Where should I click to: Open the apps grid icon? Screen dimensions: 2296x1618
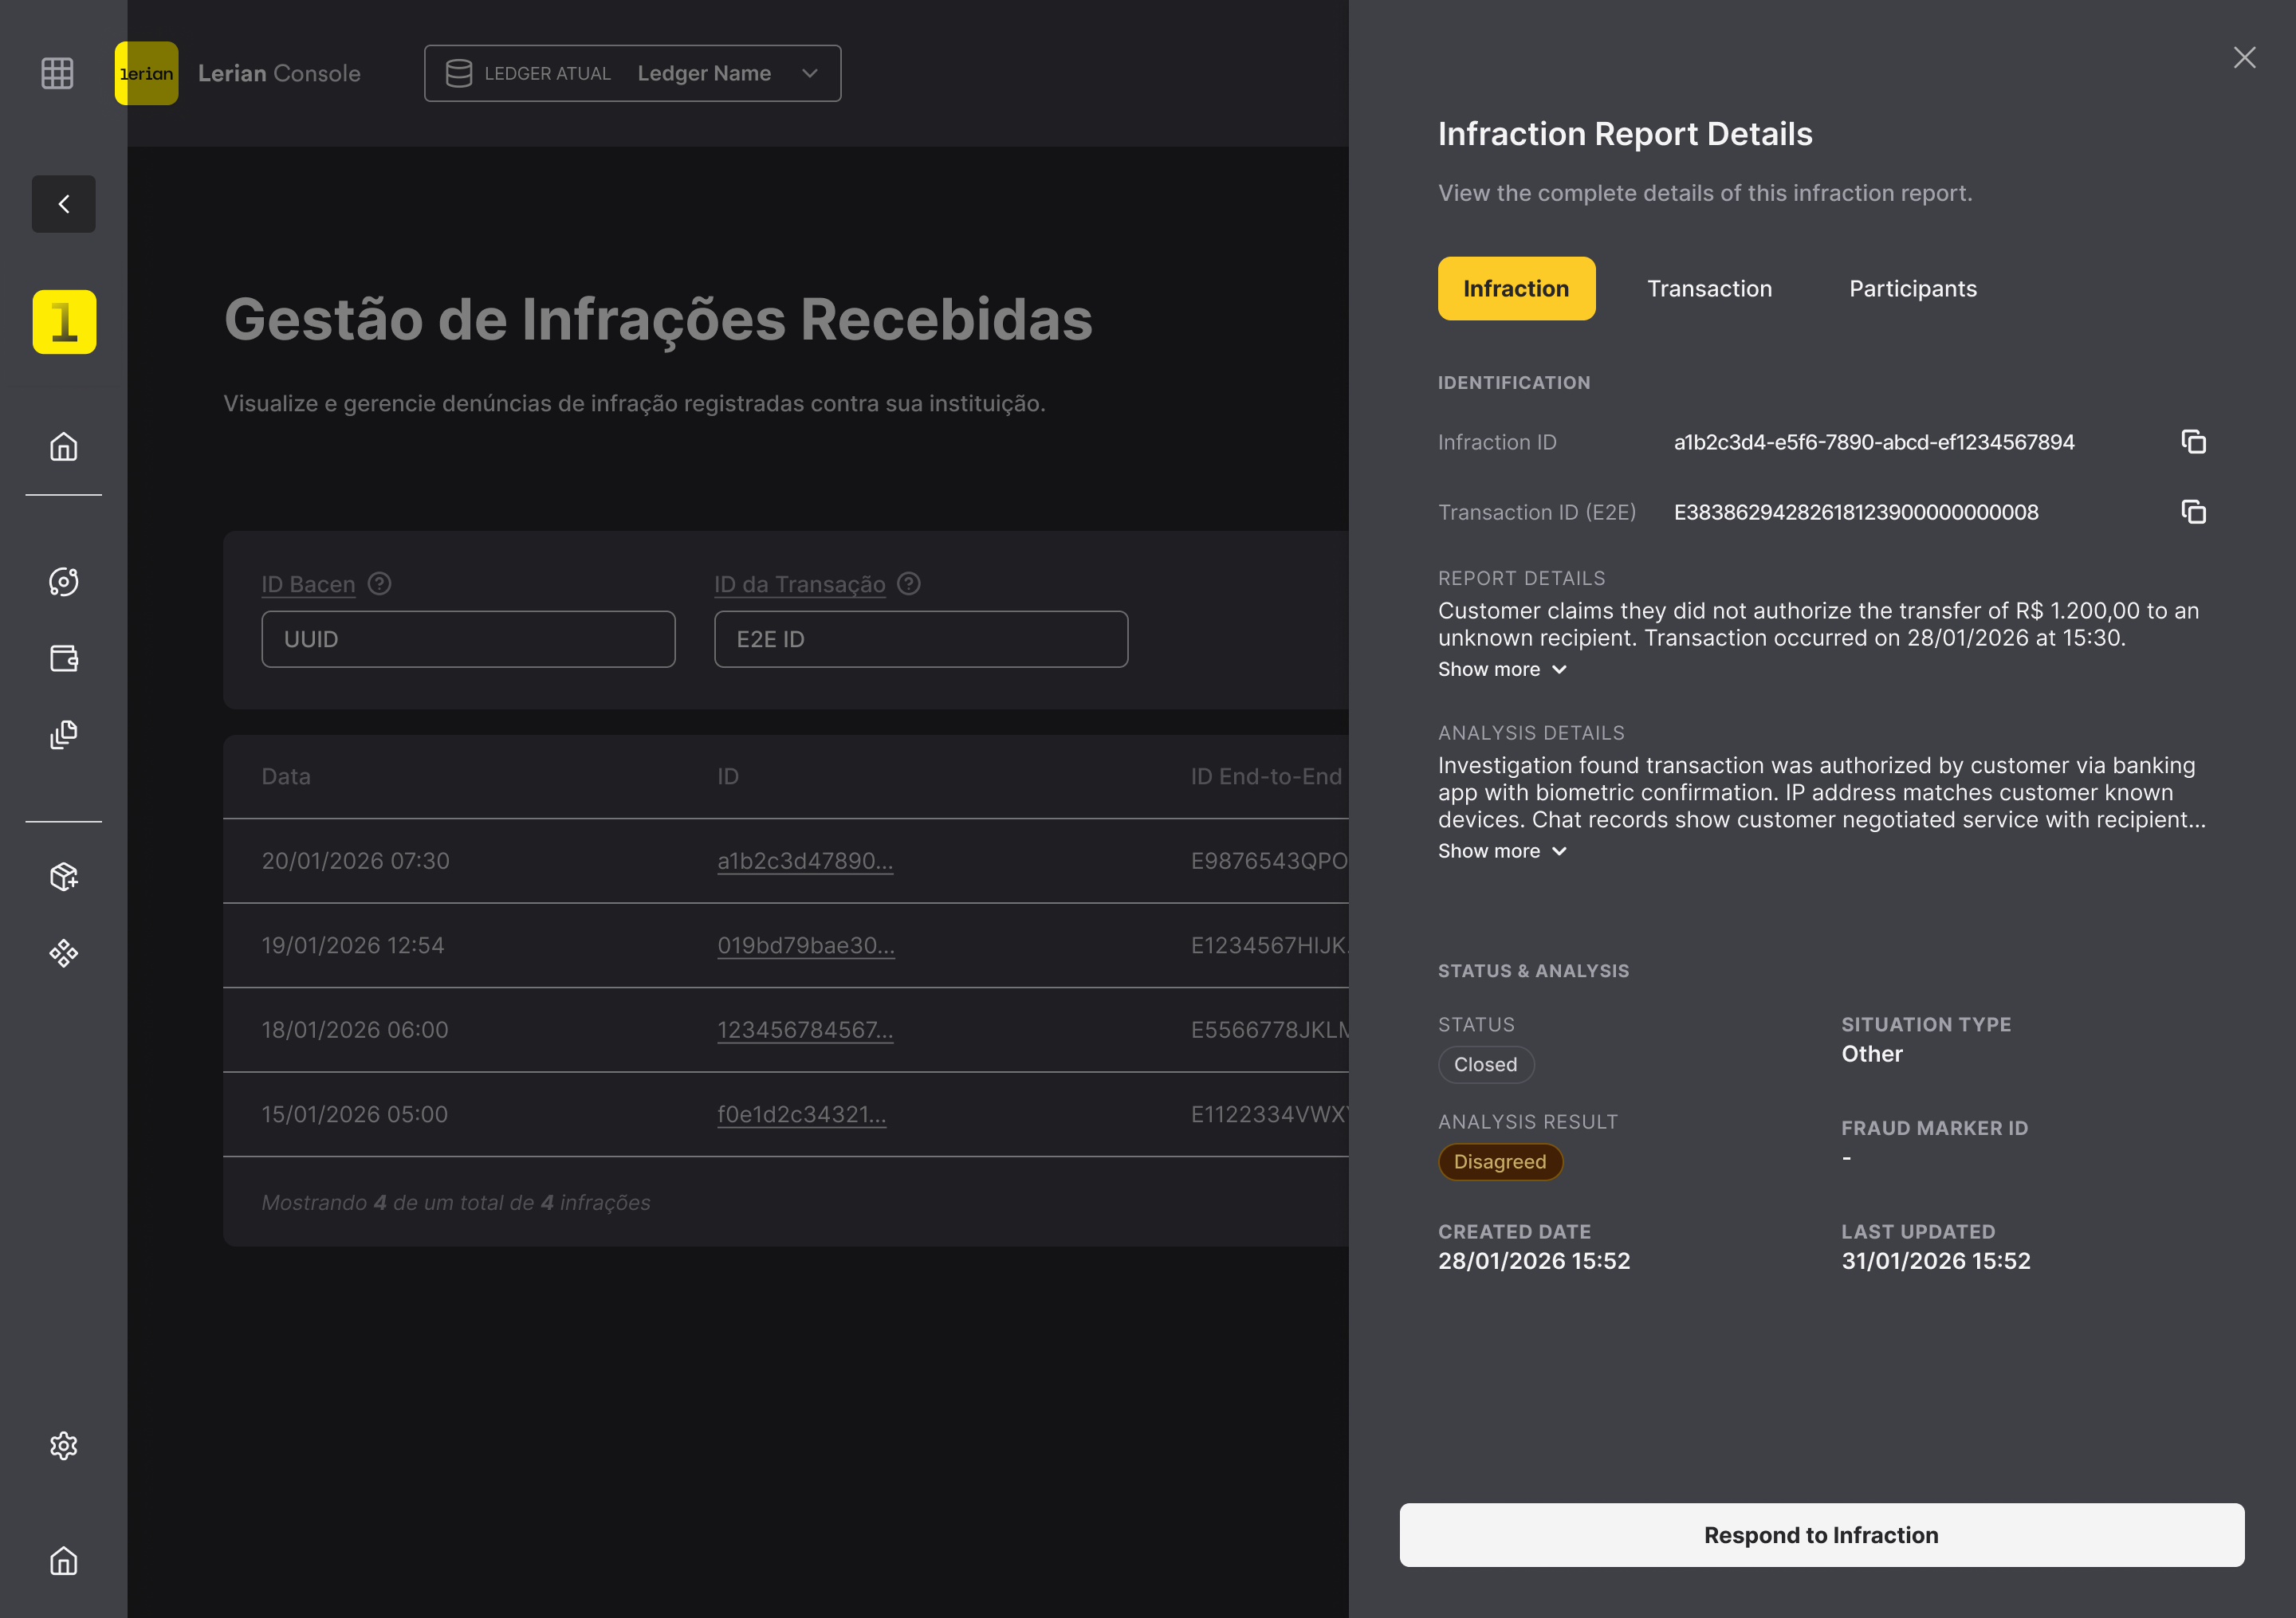pos(57,73)
